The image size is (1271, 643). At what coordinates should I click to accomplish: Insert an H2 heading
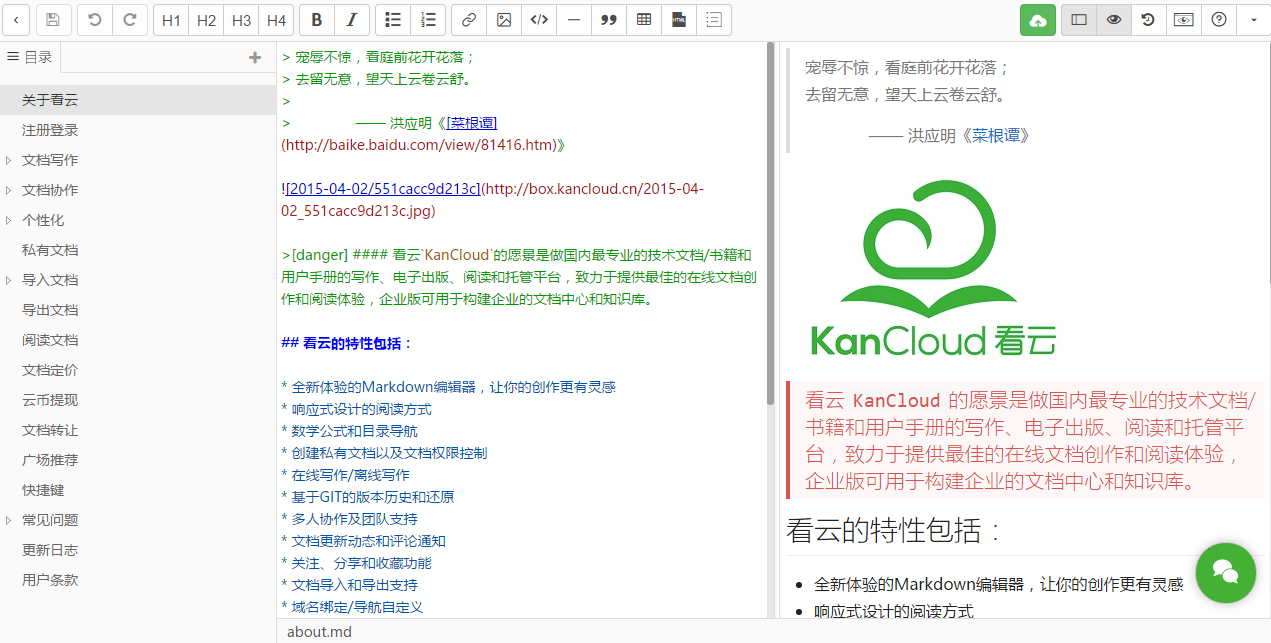pyautogui.click(x=206, y=20)
